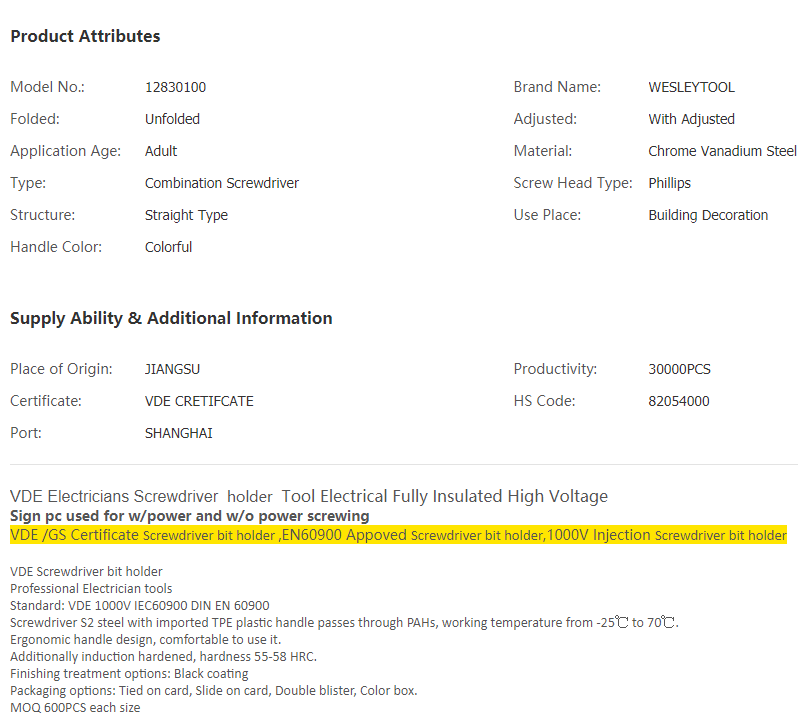Viewport: 798px width, 721px height.
Task: Click the Colorful handle color value
Action: tap(168, 247)
